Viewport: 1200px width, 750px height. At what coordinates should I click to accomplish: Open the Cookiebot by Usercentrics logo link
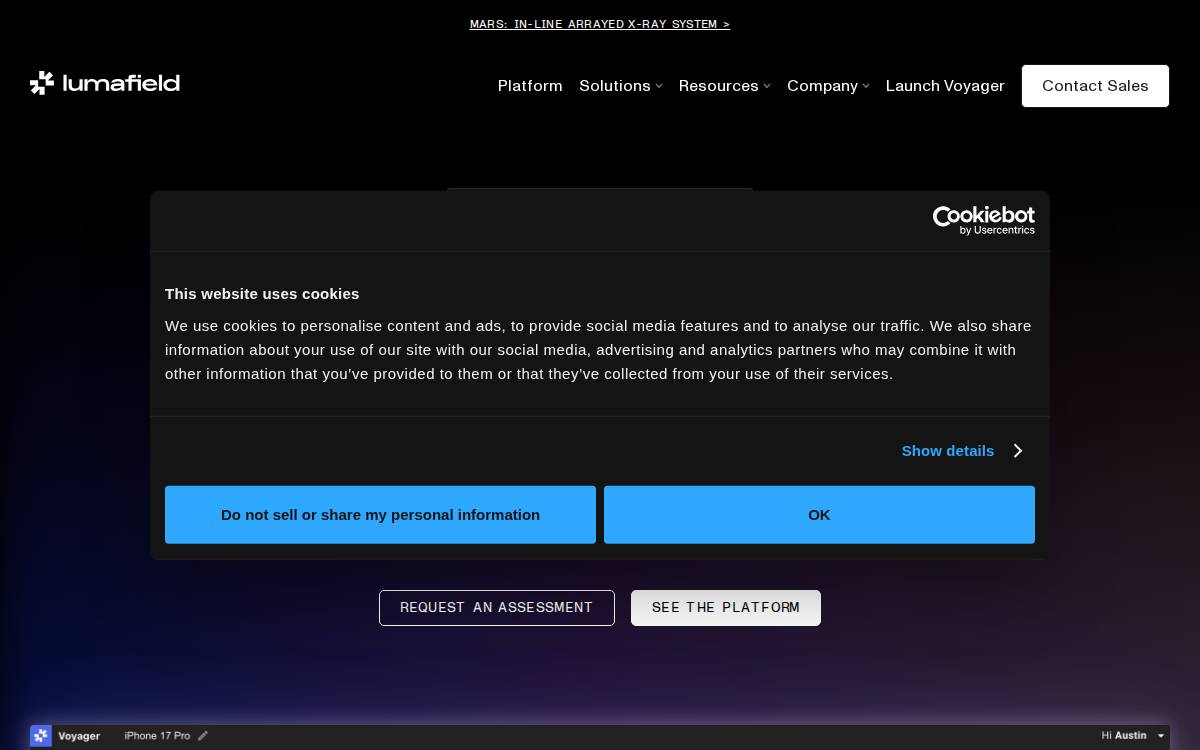(x=984, y=220)
